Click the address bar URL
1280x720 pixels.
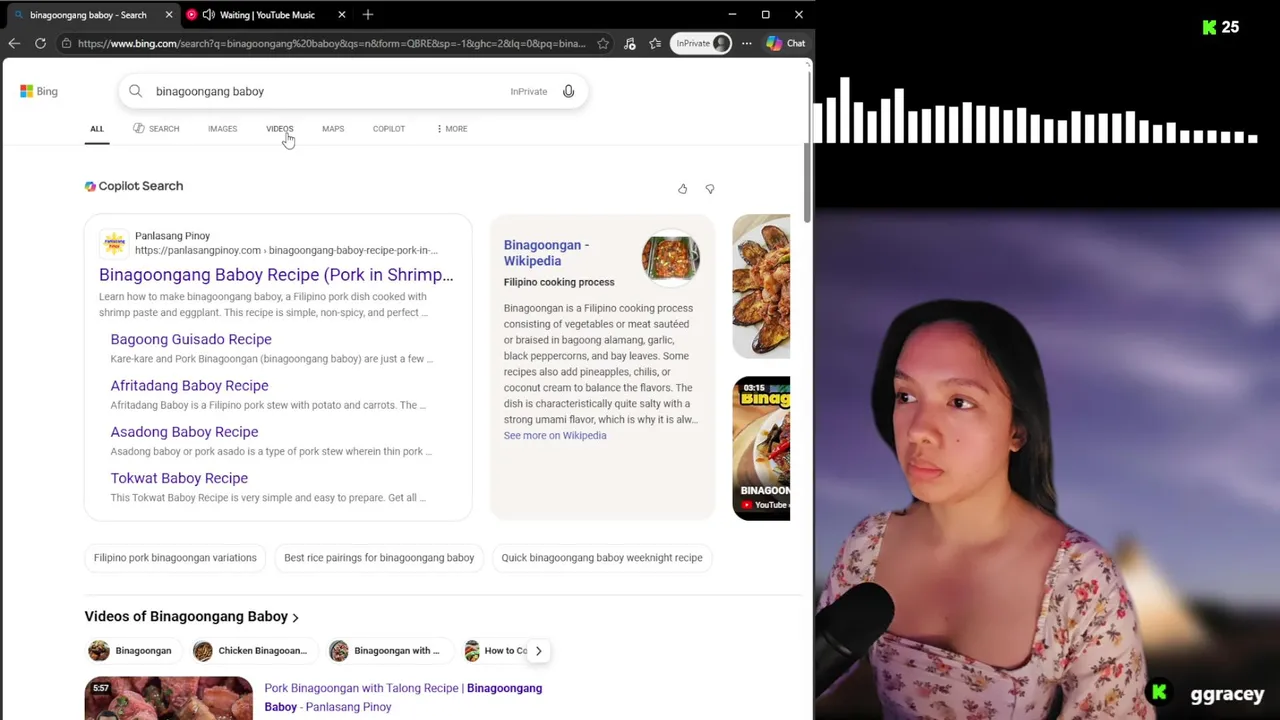[x=331, y=43]
